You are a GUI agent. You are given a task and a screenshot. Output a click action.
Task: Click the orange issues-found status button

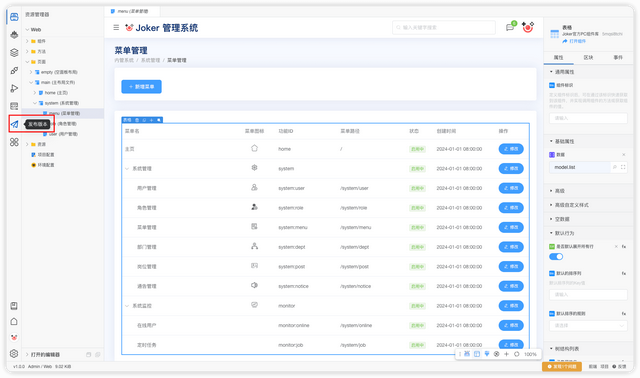(x=562, y=367)
